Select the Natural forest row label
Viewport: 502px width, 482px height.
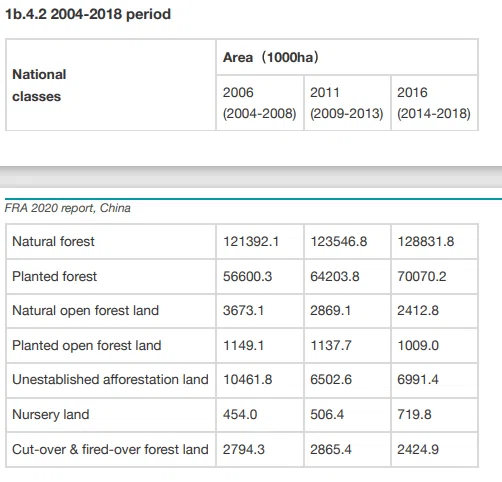pyautogui.click(x=53, y=241)
